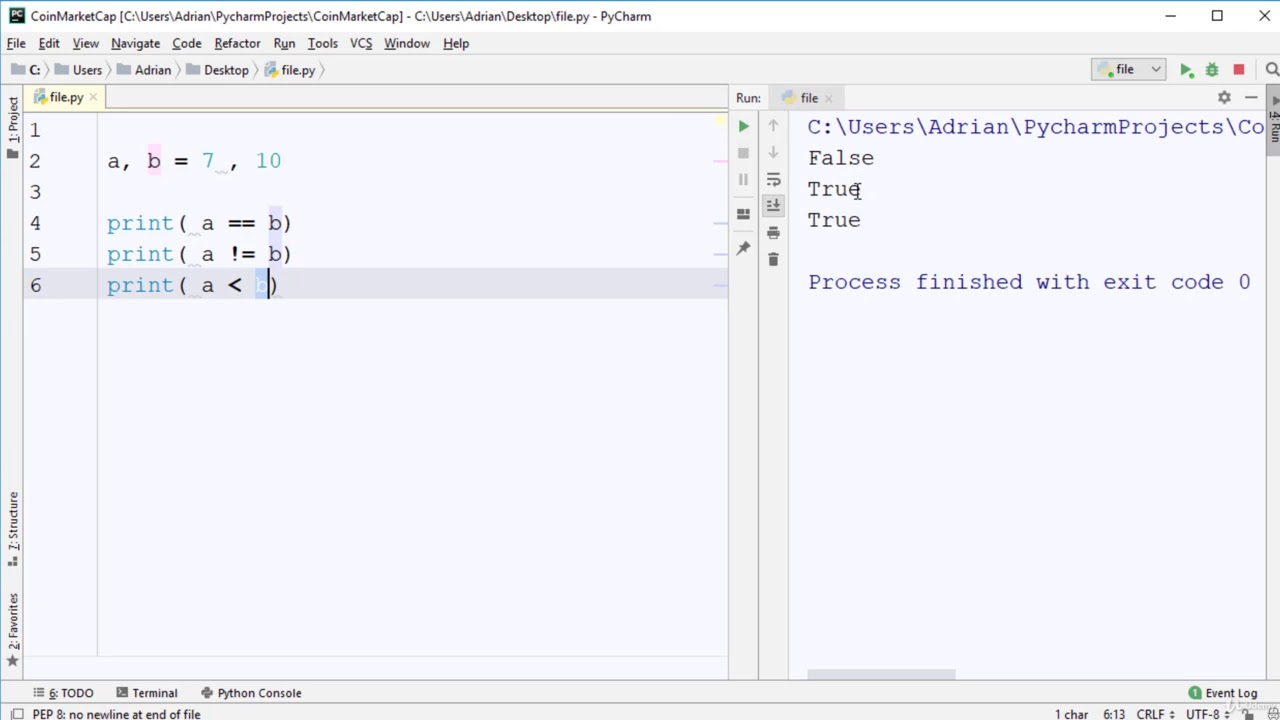The height and width of the screenshot is (720, 1280).
Task: Click the console horizontal scrollbar
Action: [x=881, y=674]
